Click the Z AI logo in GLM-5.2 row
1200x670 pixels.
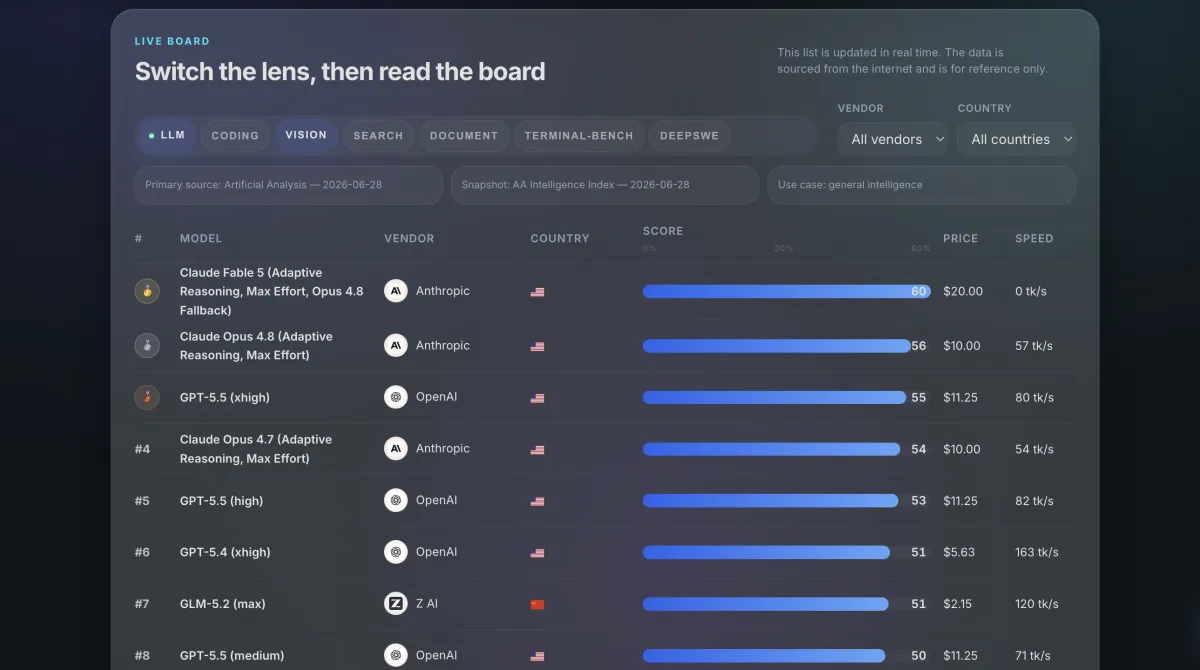(x=396, y=603)
